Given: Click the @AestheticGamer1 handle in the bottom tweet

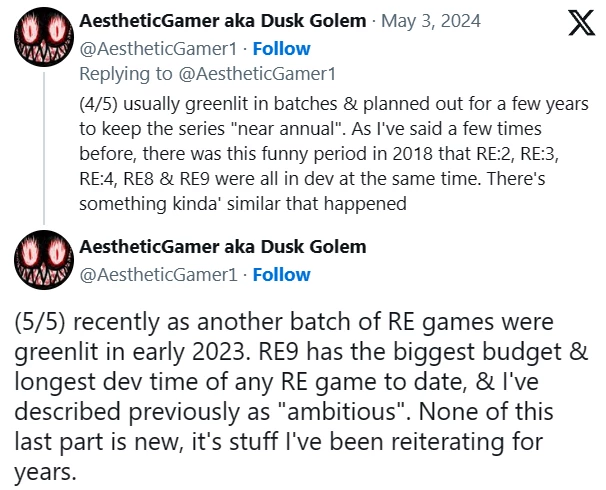Looking at the screenshot, I should click(131, 273).
